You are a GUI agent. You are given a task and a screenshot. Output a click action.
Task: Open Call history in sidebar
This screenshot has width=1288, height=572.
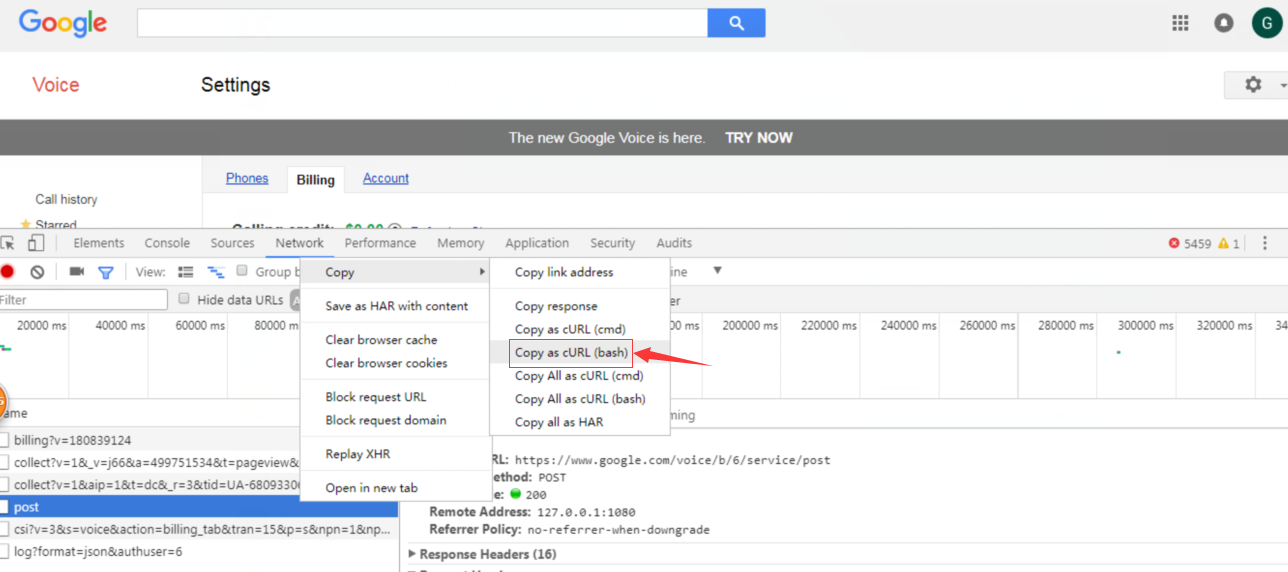[66, 200]
